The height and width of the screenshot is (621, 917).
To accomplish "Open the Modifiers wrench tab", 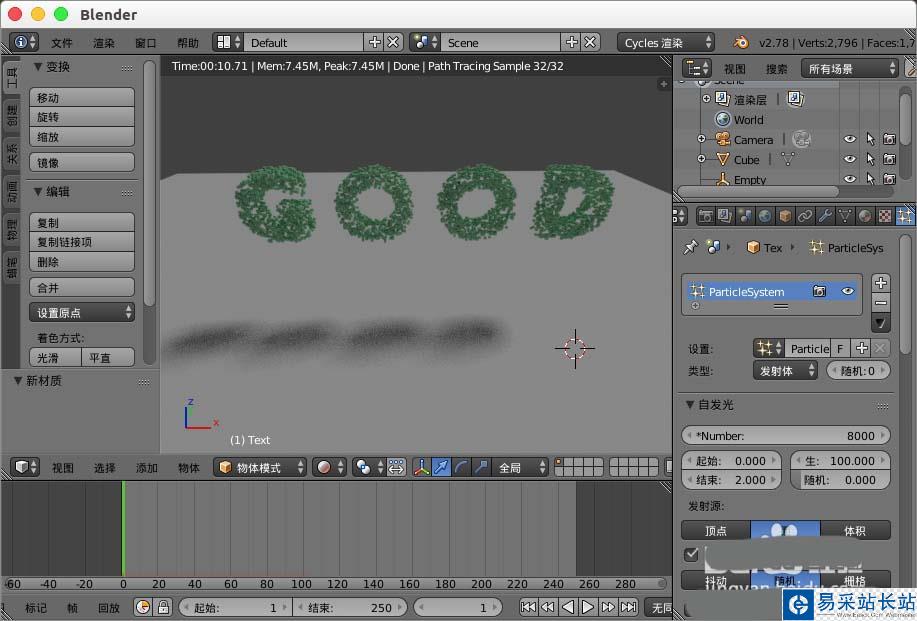I will 825,216.
